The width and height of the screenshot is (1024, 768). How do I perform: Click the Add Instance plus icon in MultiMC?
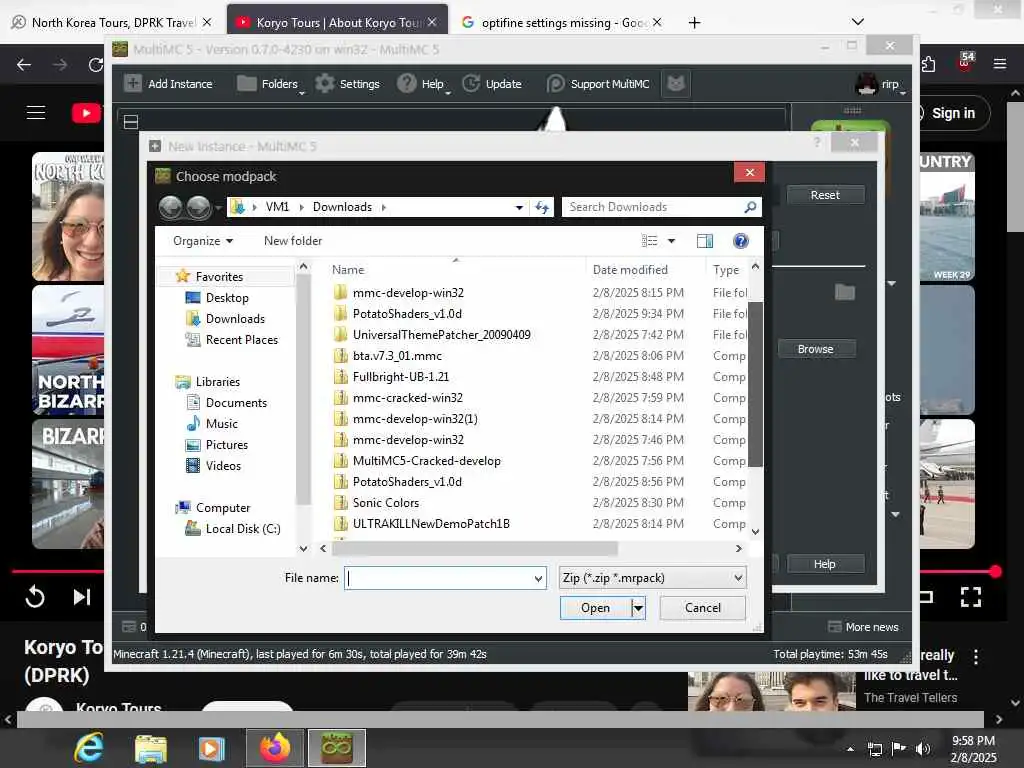[x=133, y=84]
